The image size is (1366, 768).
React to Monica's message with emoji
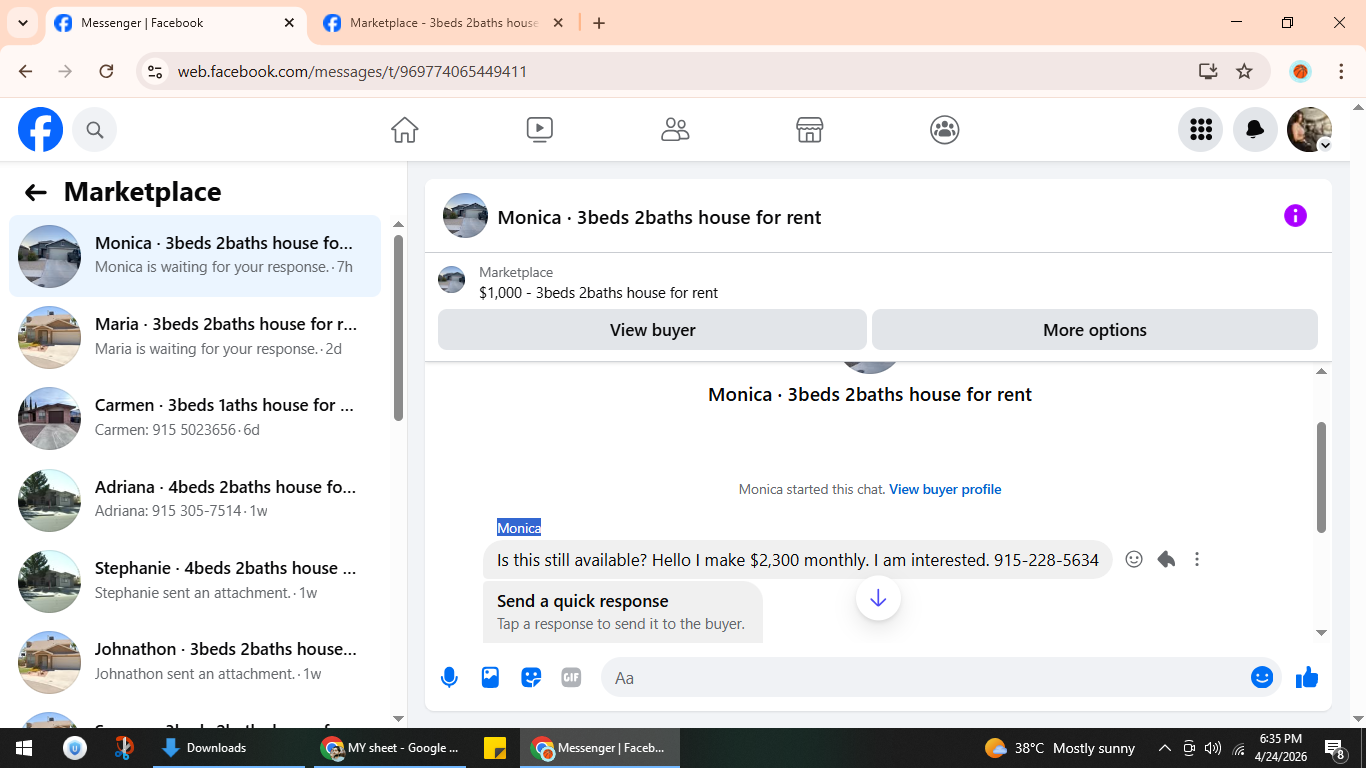(x=1134, y=560)
